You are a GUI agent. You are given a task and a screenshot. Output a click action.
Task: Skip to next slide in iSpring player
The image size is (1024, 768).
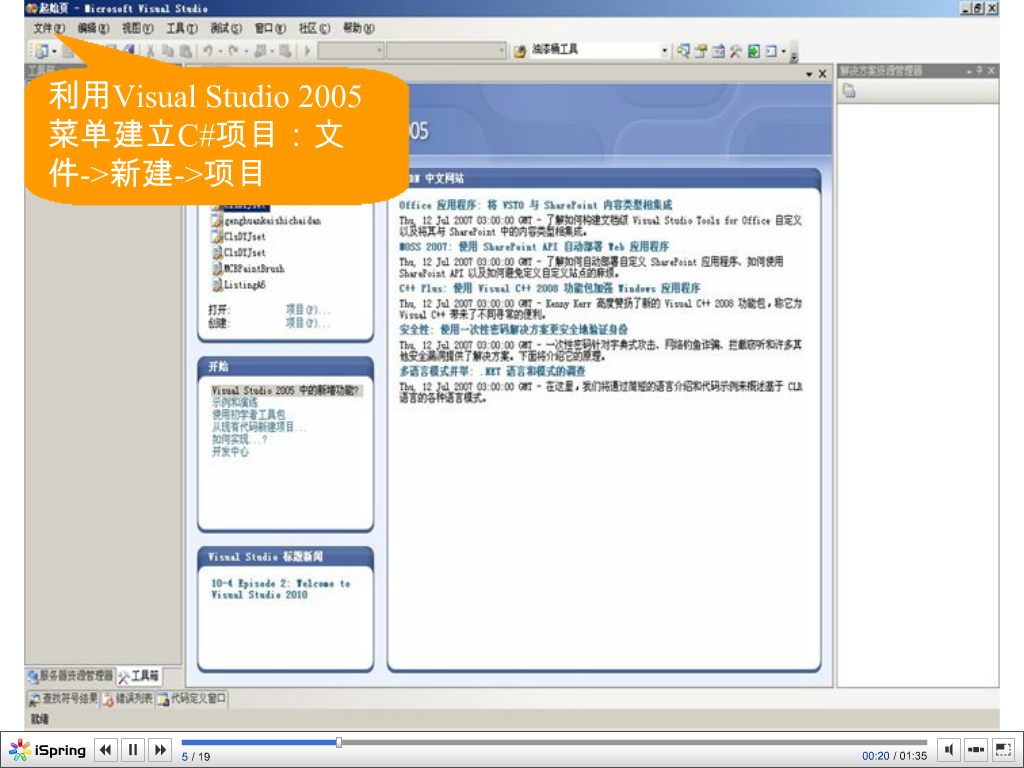(x=161, y=750)
